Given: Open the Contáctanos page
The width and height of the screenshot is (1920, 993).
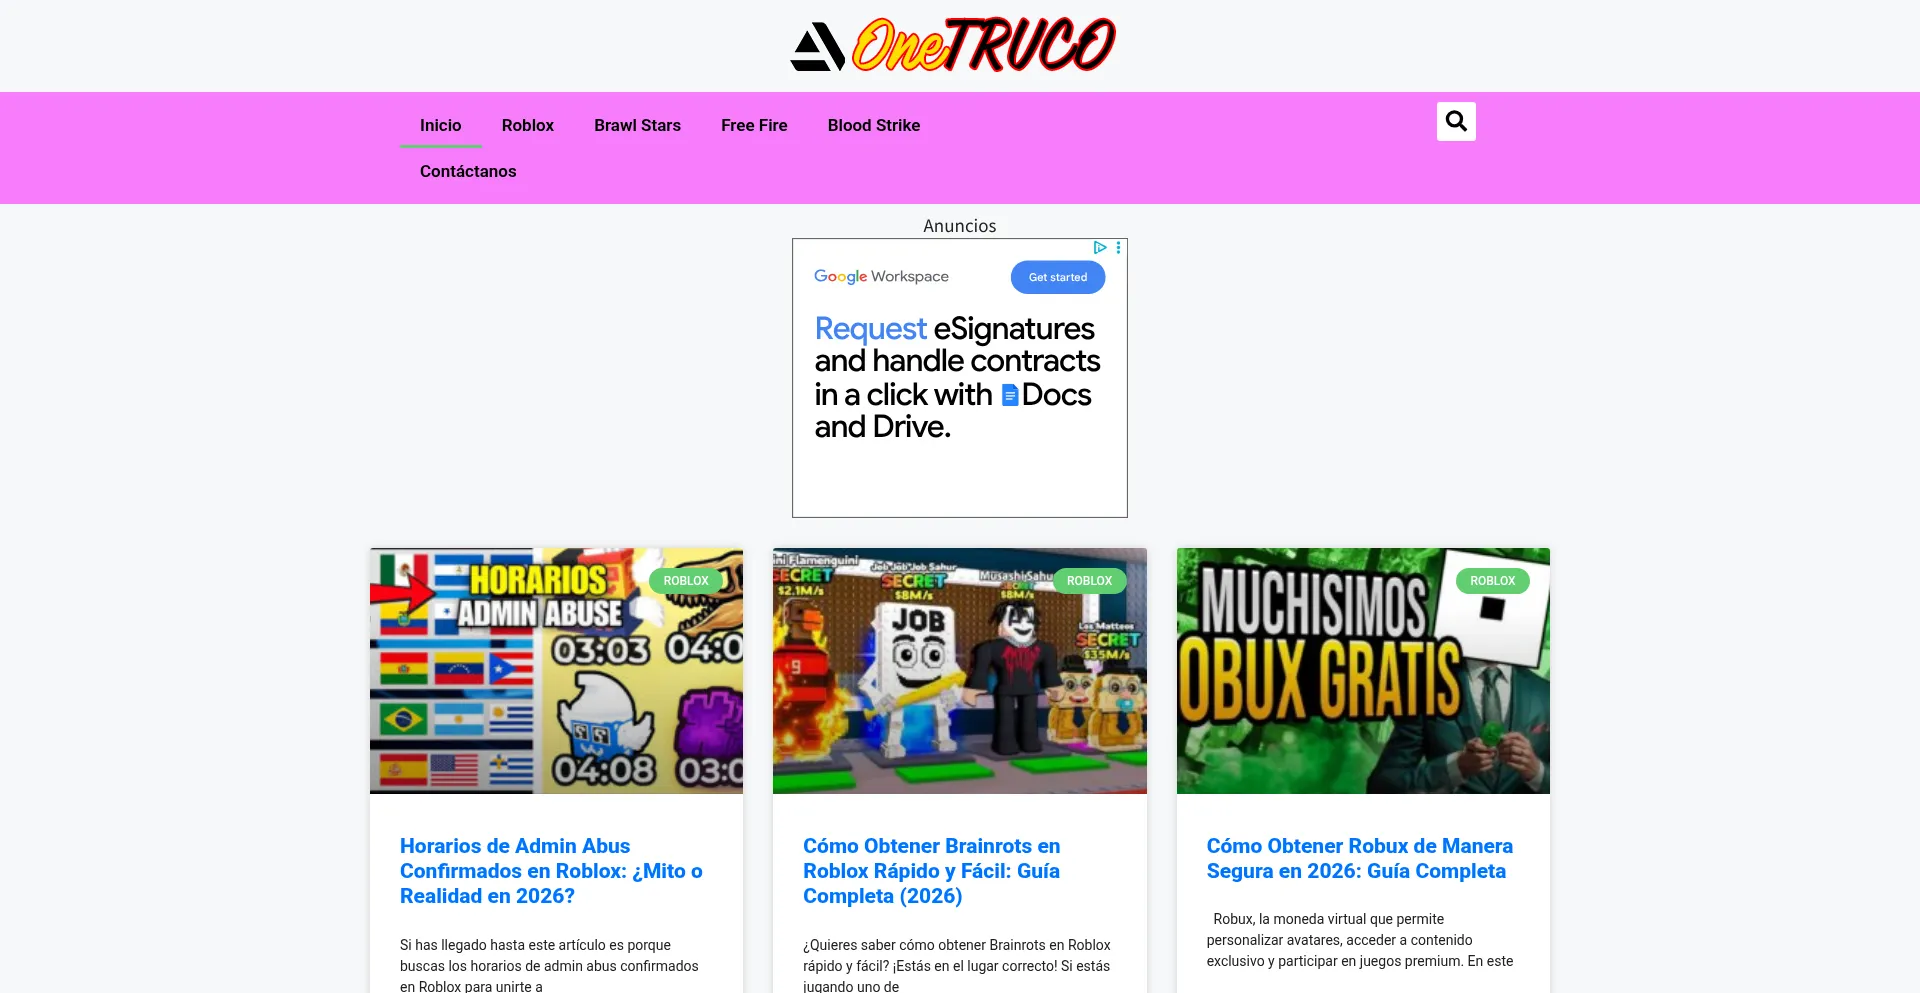Looking at the screenshot, I should (468, 171).
